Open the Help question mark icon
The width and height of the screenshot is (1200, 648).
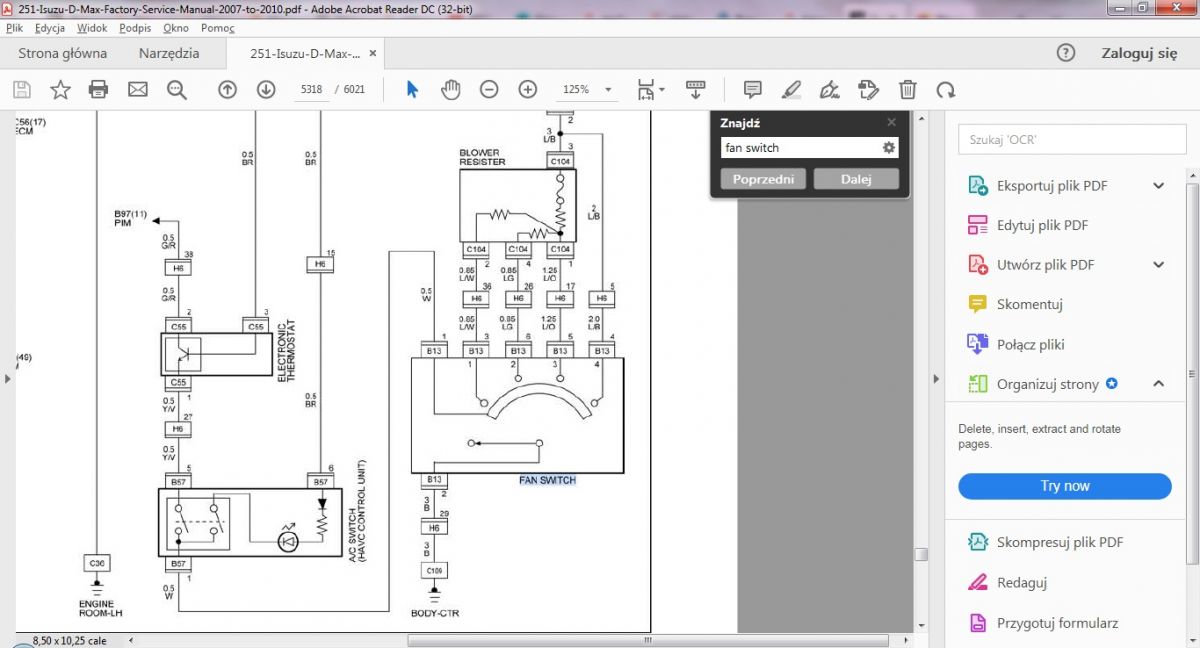point(1066,53)
